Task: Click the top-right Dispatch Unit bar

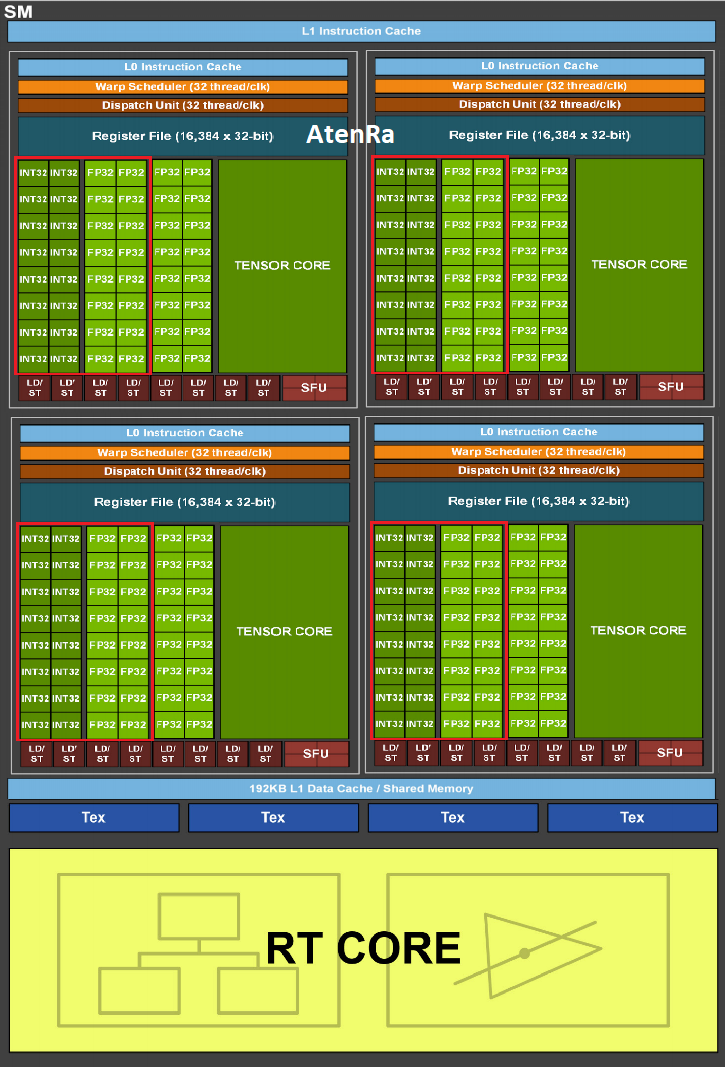Action: click(x=540, y=105)
